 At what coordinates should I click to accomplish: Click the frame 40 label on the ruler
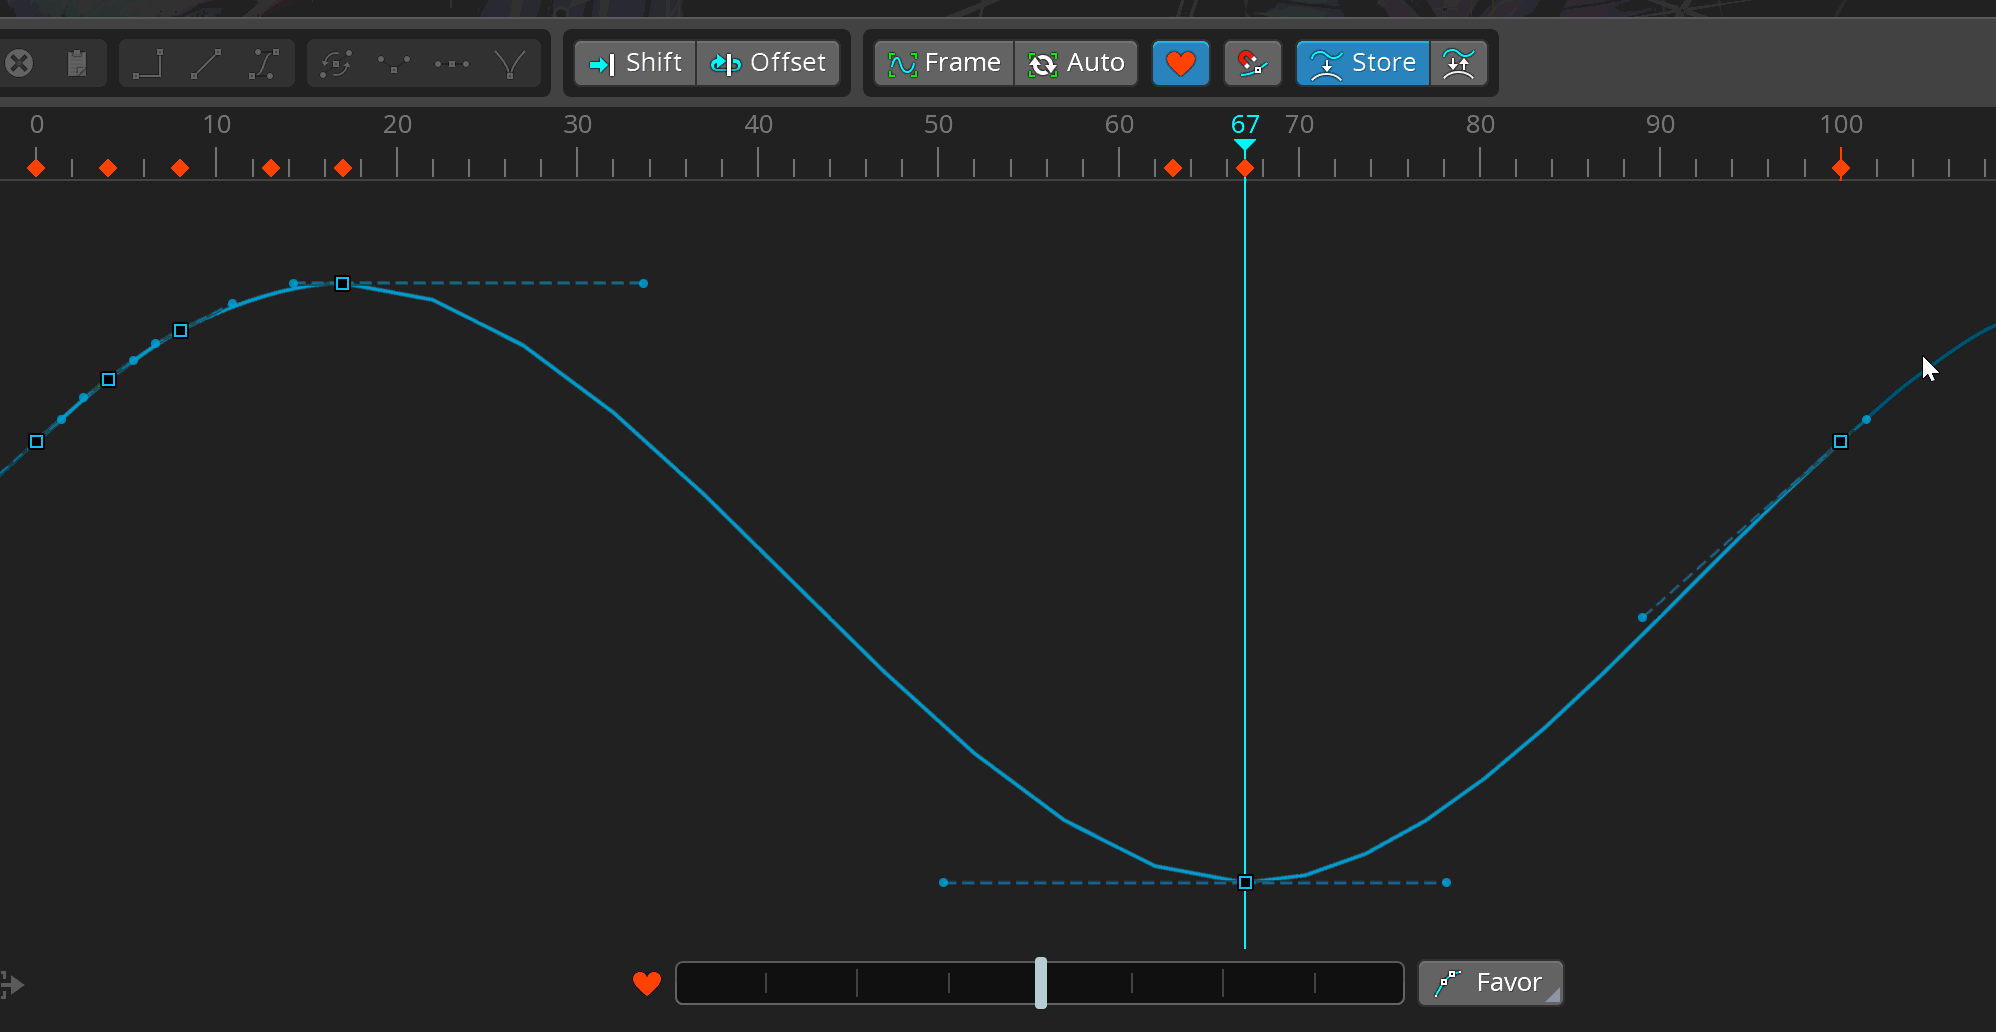tap(758, 124)
